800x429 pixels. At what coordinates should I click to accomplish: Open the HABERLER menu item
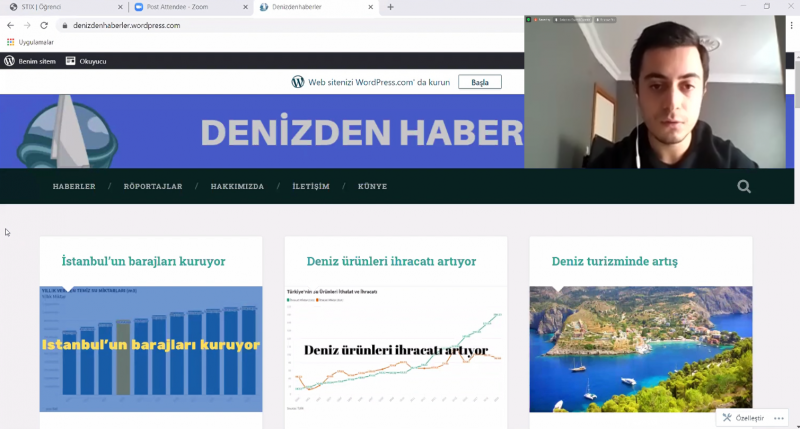click(x=74, y=186)
